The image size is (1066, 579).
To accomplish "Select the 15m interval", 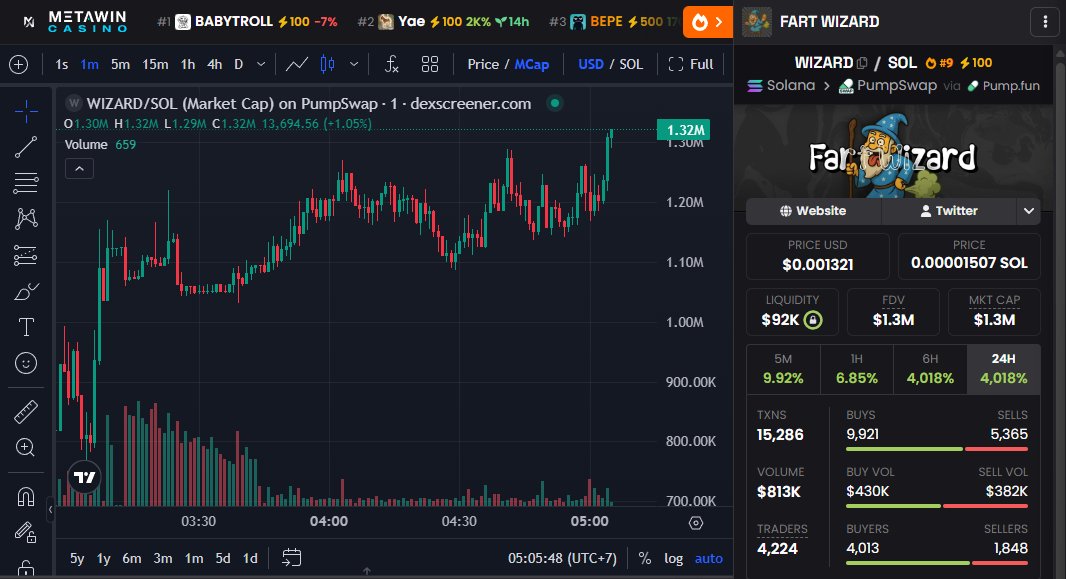I will click(x=155, y=65).
